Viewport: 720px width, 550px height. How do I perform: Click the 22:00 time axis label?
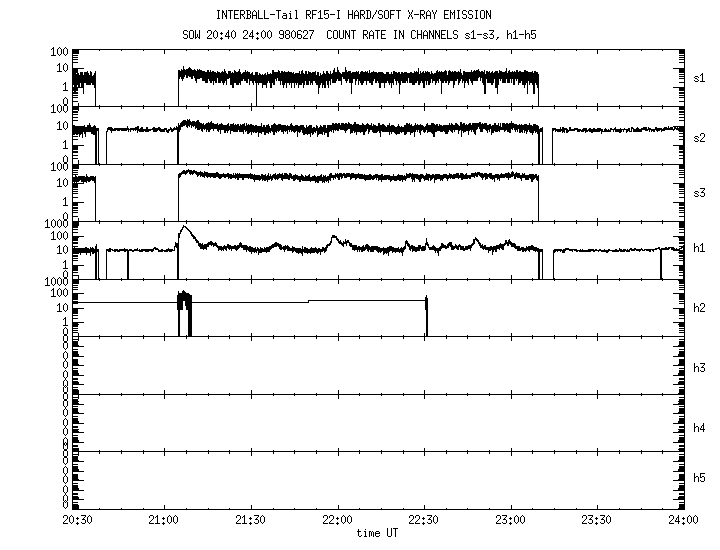[337, 521]
